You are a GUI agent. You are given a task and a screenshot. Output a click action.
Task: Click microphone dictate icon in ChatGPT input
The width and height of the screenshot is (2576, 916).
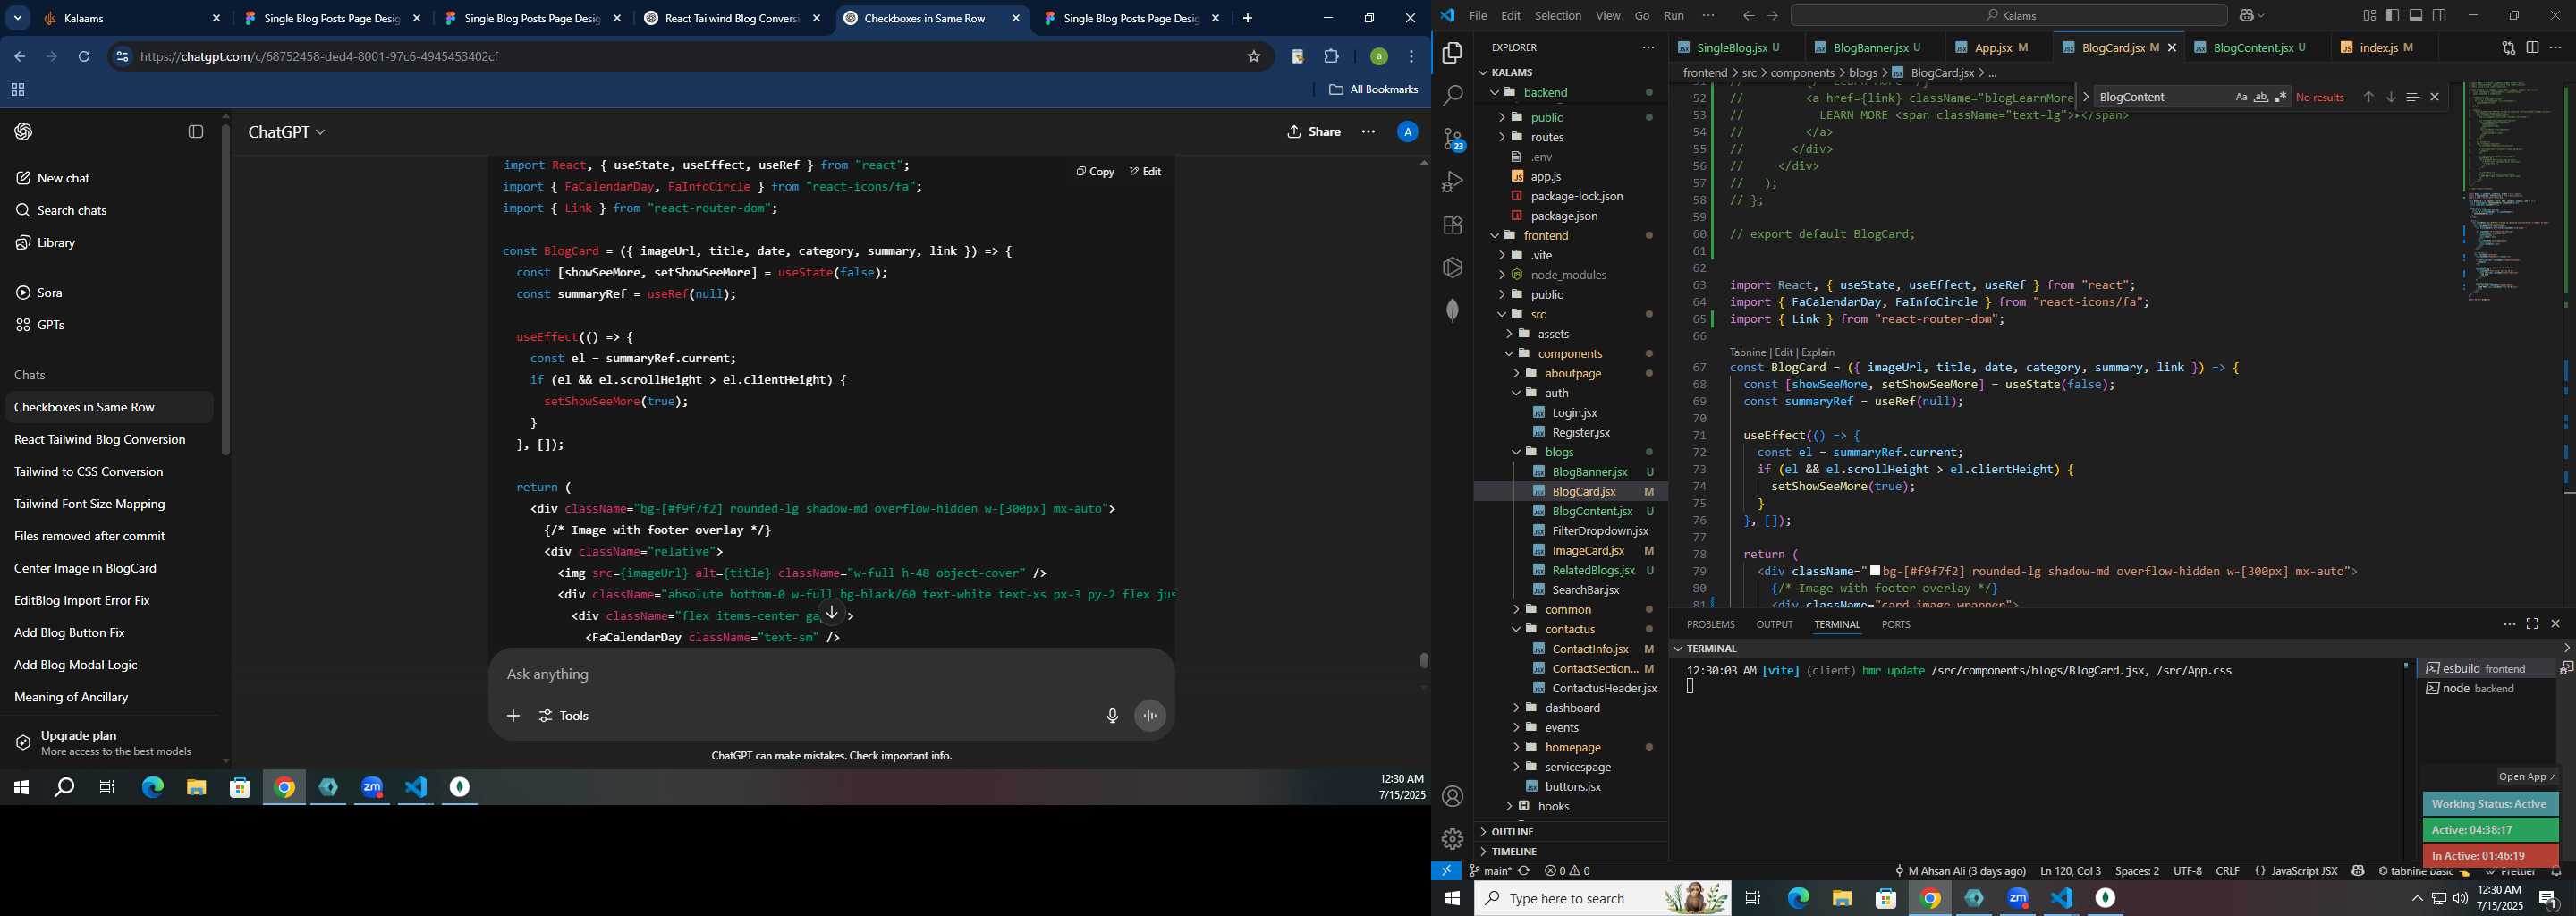(1112, 716)
